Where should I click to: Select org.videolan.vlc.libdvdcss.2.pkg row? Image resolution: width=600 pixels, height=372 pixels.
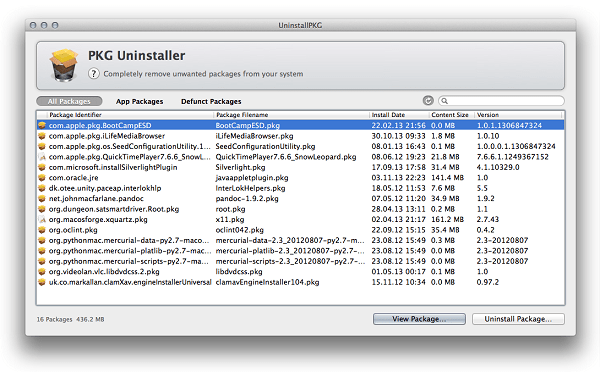point(301,272)
